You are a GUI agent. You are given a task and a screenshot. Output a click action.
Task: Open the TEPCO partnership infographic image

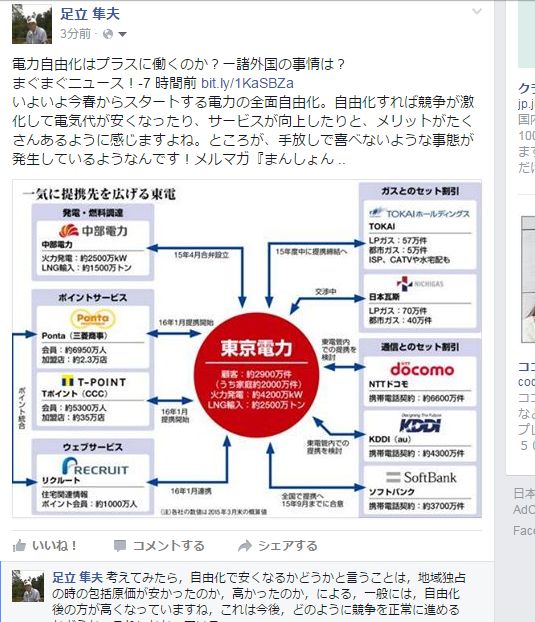click(x=247, y=349)
